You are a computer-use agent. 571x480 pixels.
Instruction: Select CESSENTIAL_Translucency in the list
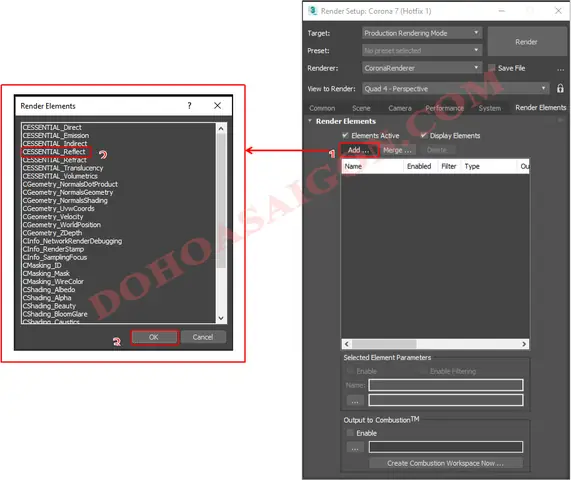[63, 168]
